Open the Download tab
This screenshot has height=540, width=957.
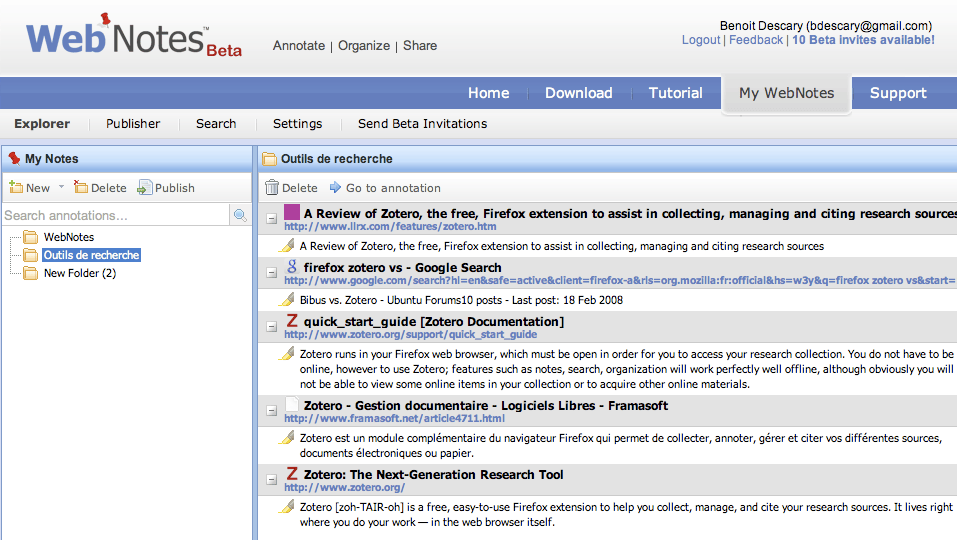578,93
